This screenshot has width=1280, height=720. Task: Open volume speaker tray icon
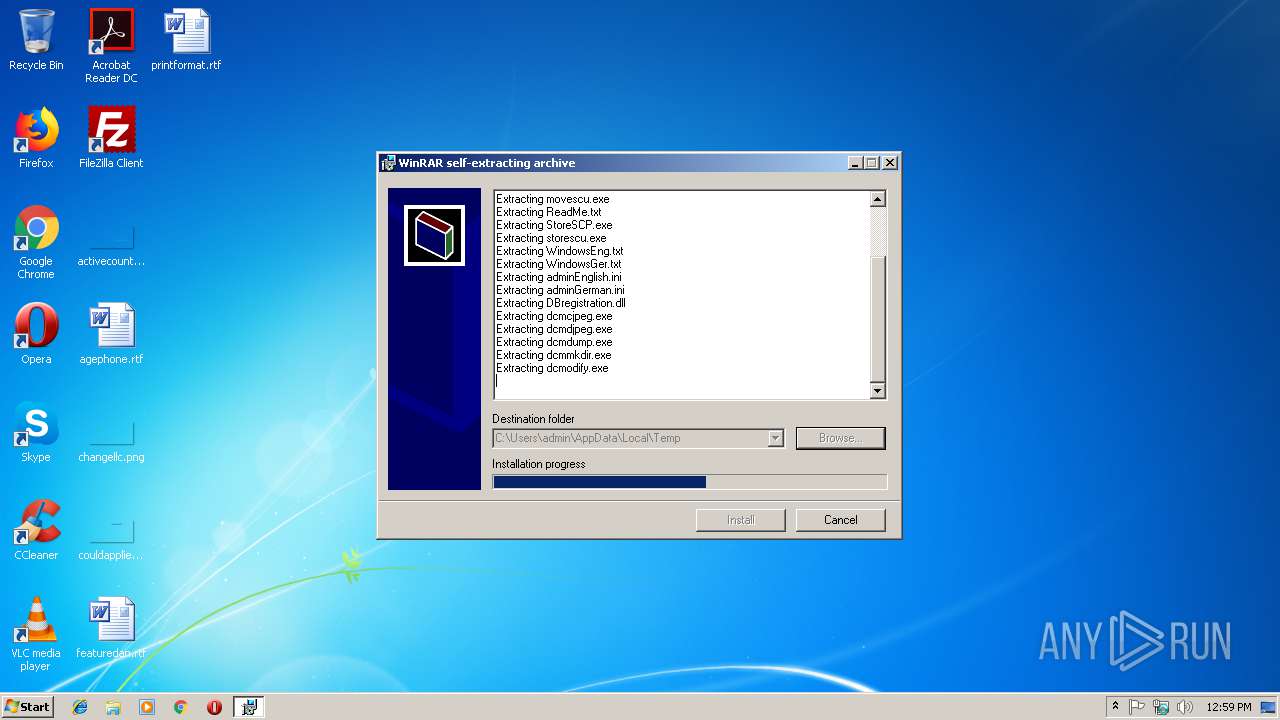(x=1185, y=707)
